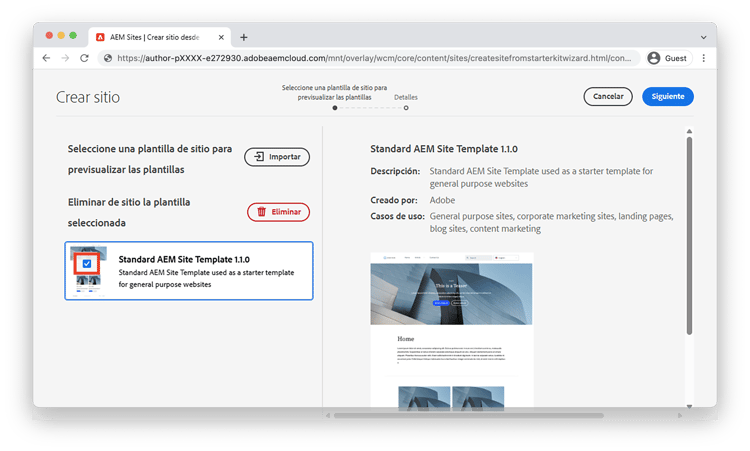The height and width of the screenshot is (451, 750).
Task: Open the Guest profile menu
Action: (668, 58)
